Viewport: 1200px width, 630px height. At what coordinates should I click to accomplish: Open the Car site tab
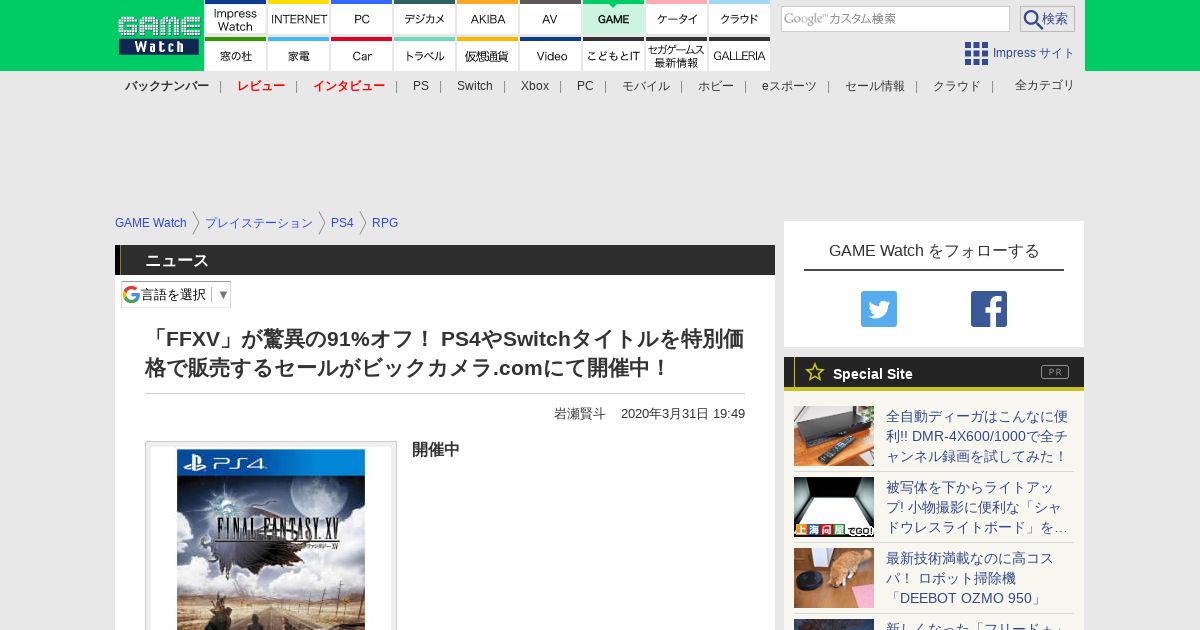(362, 55)
